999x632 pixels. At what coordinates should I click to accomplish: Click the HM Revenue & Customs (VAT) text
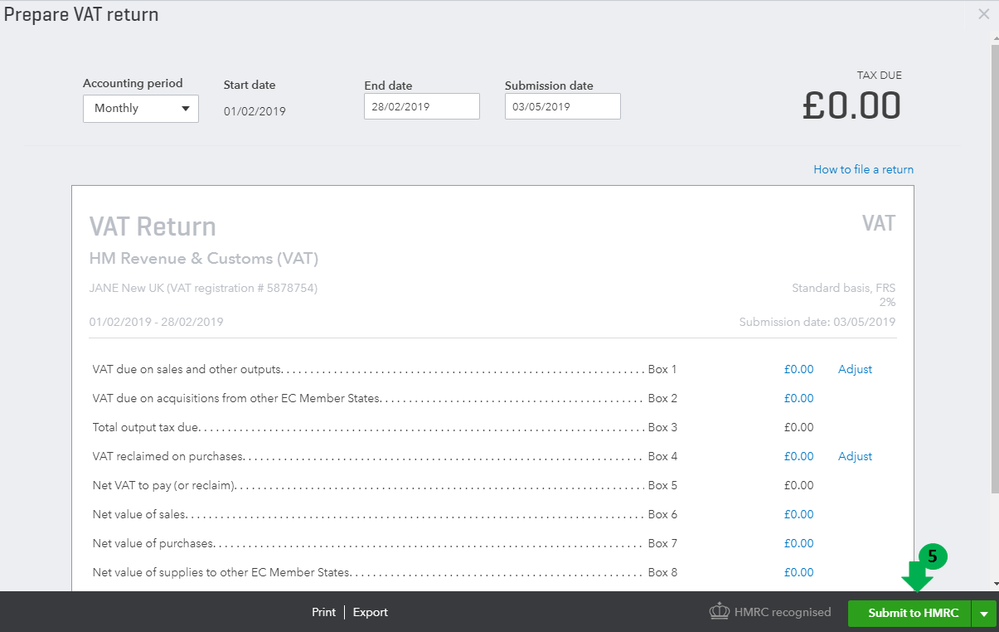coord(204,259)
